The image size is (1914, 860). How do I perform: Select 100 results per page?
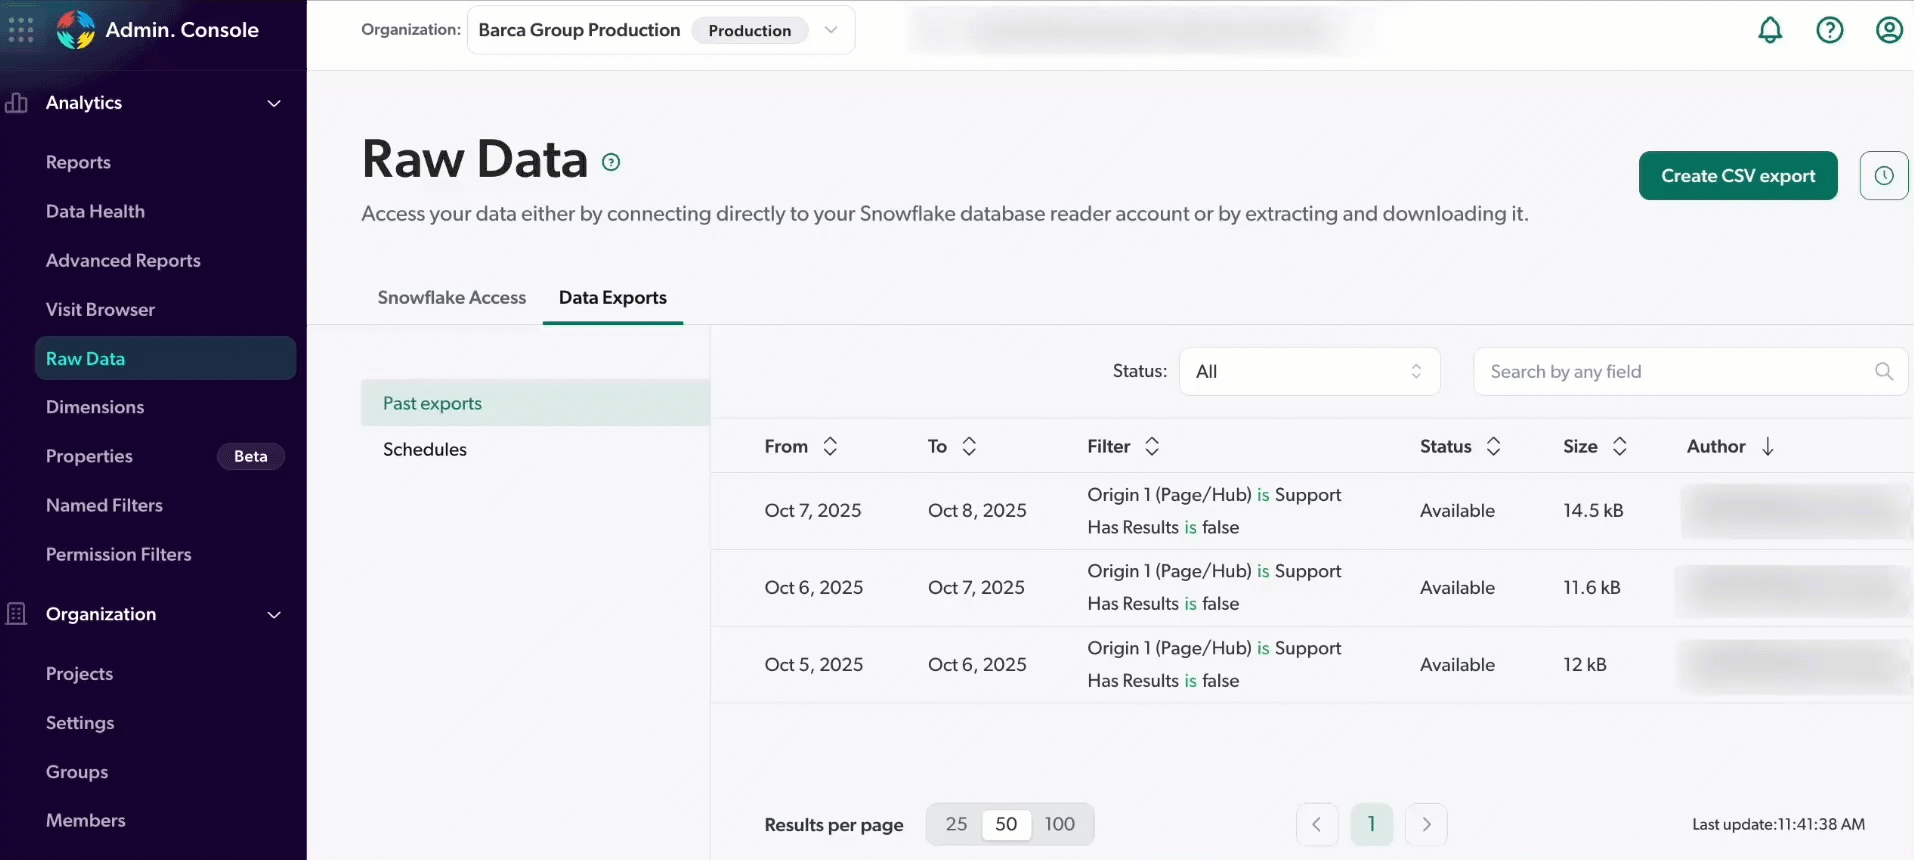(x=1059, y=824)
